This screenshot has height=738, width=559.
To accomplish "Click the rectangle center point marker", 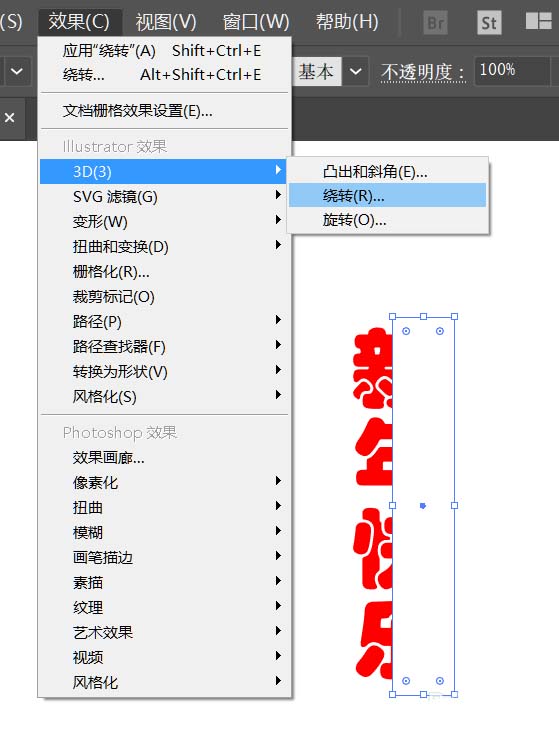I will pyautogui.click(x=423, y=505).
